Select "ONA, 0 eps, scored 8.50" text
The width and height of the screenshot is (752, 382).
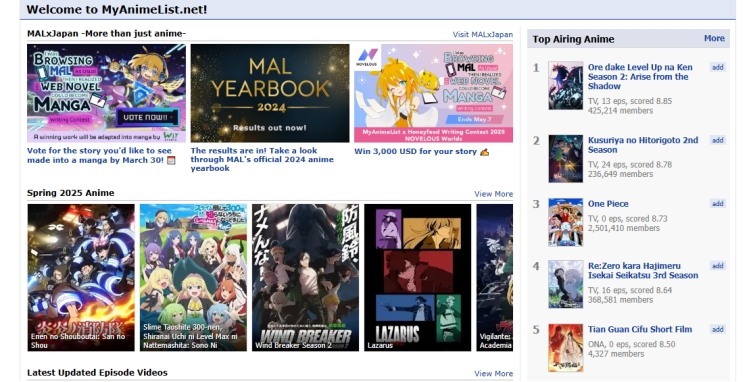[632, 344]
